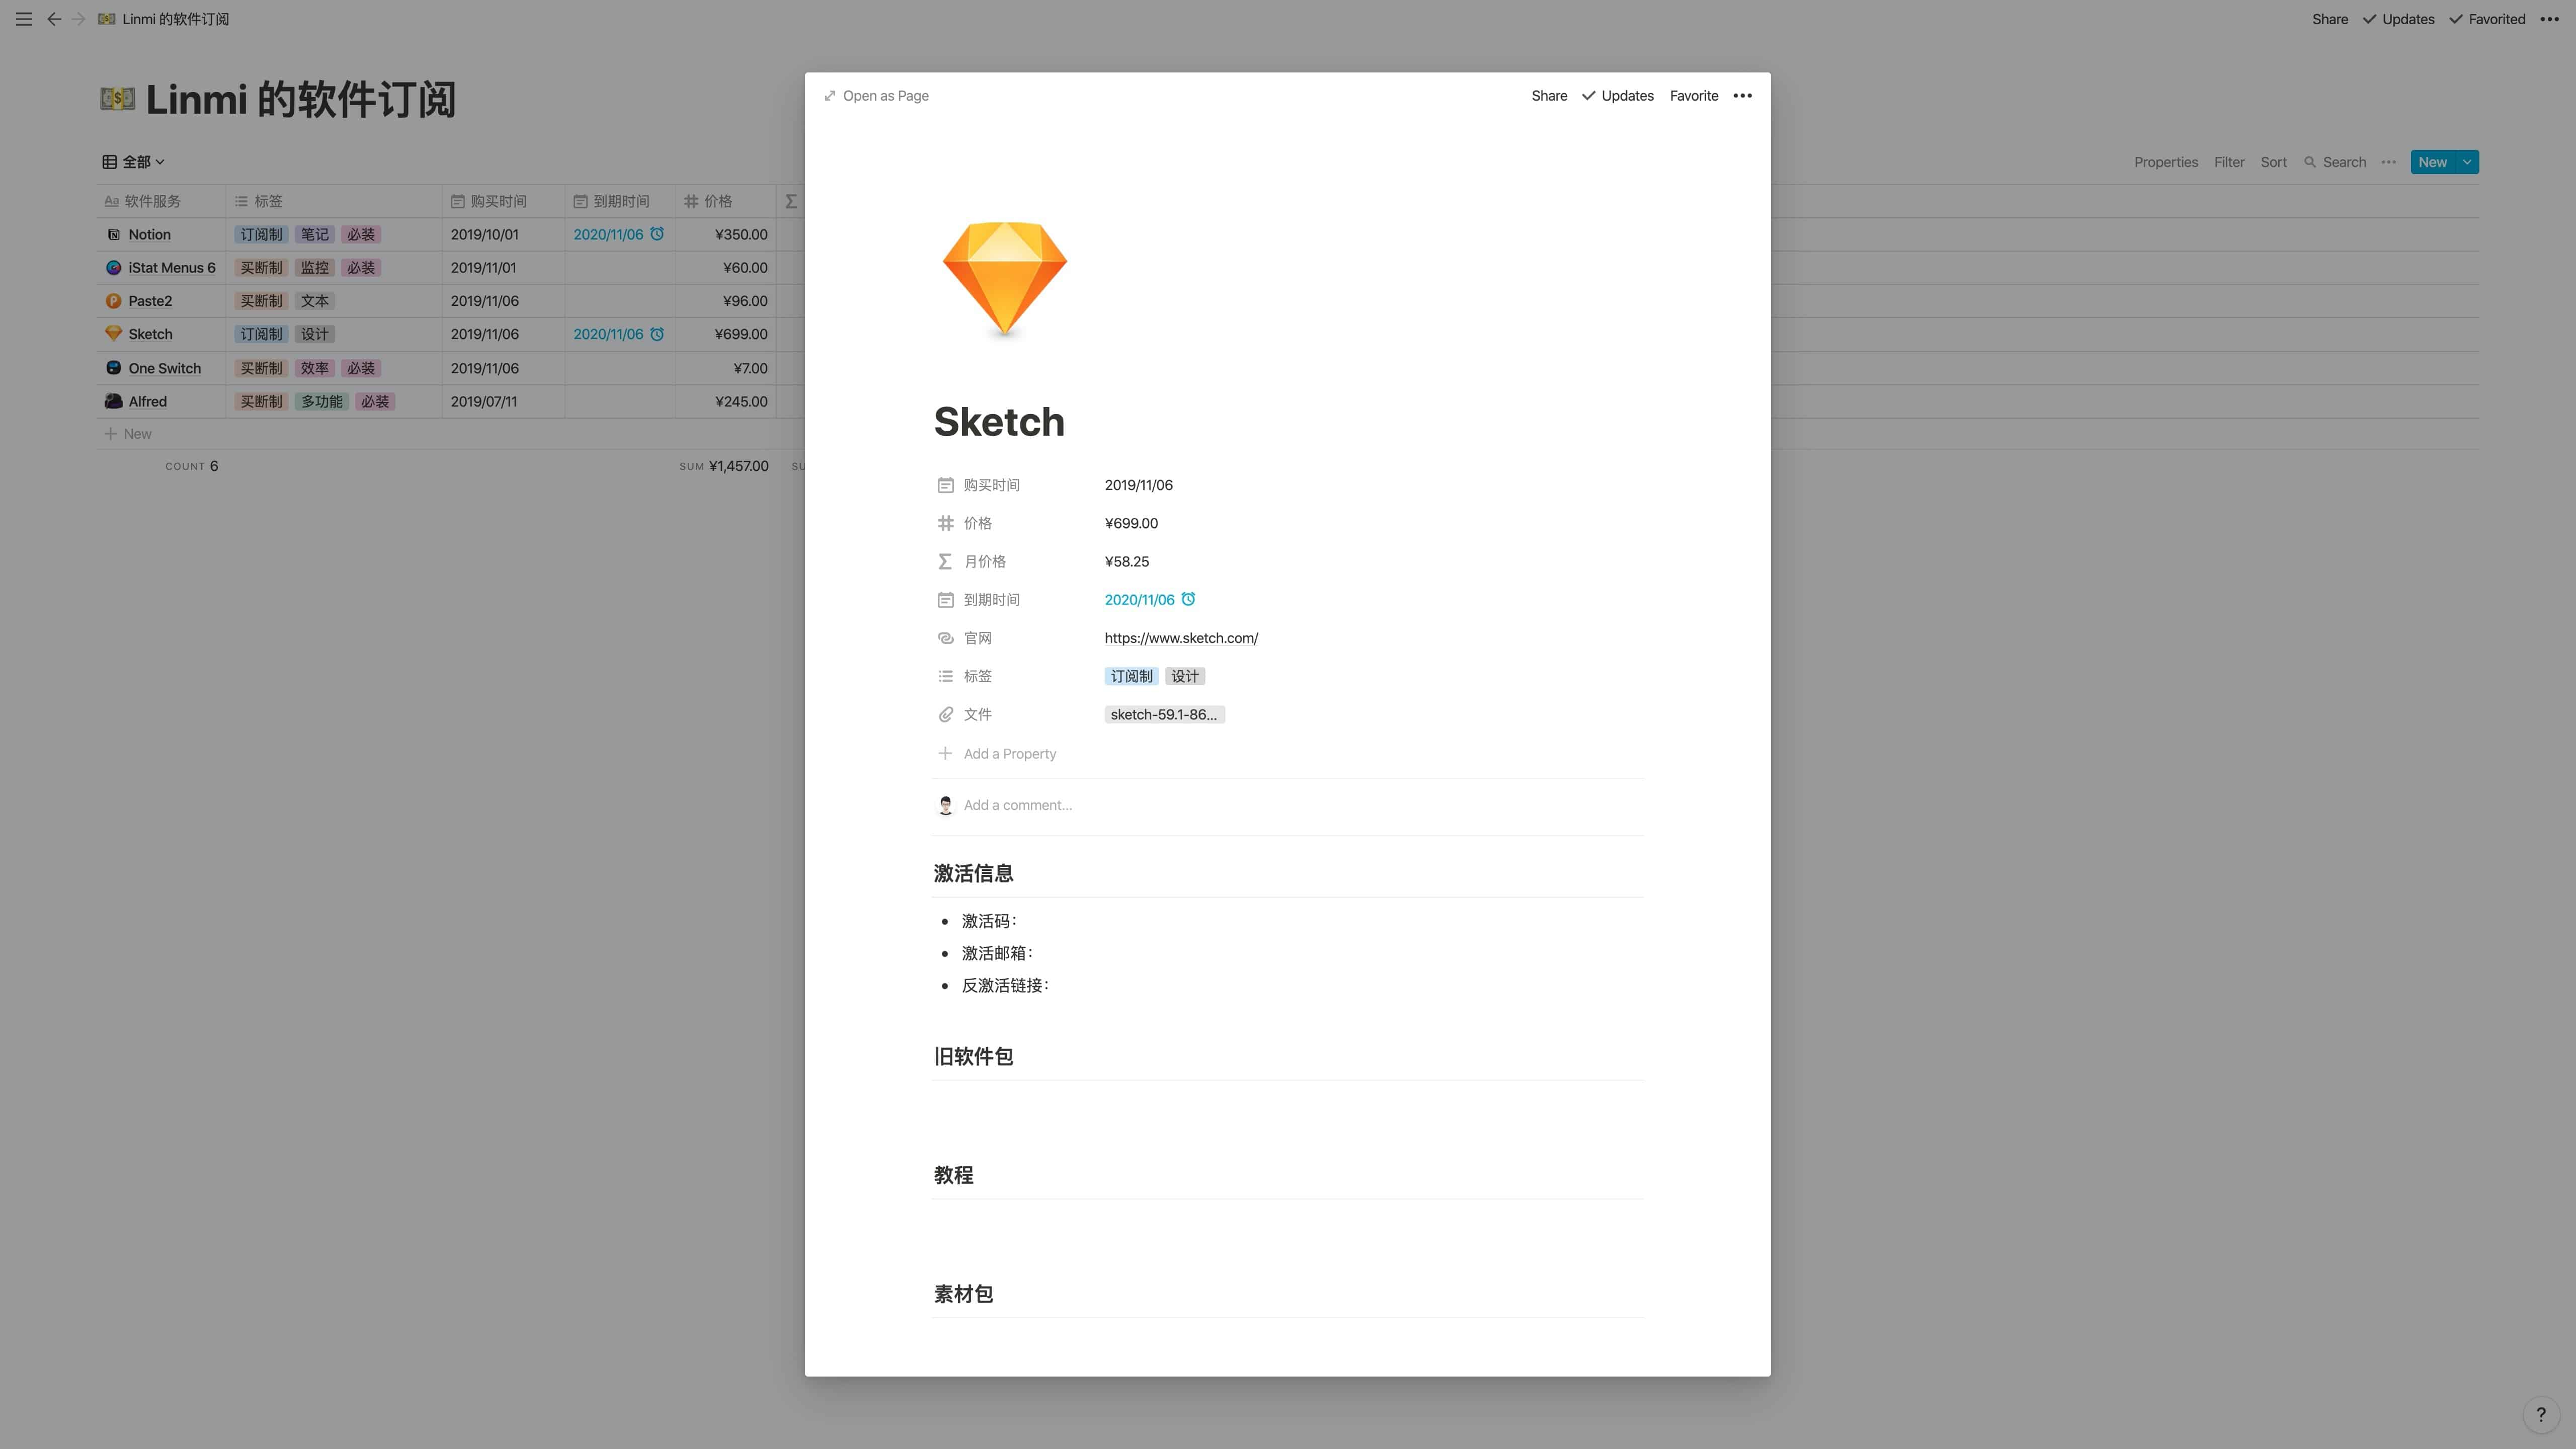Toggle Updates in the top bar

[x=2398, y=19]
